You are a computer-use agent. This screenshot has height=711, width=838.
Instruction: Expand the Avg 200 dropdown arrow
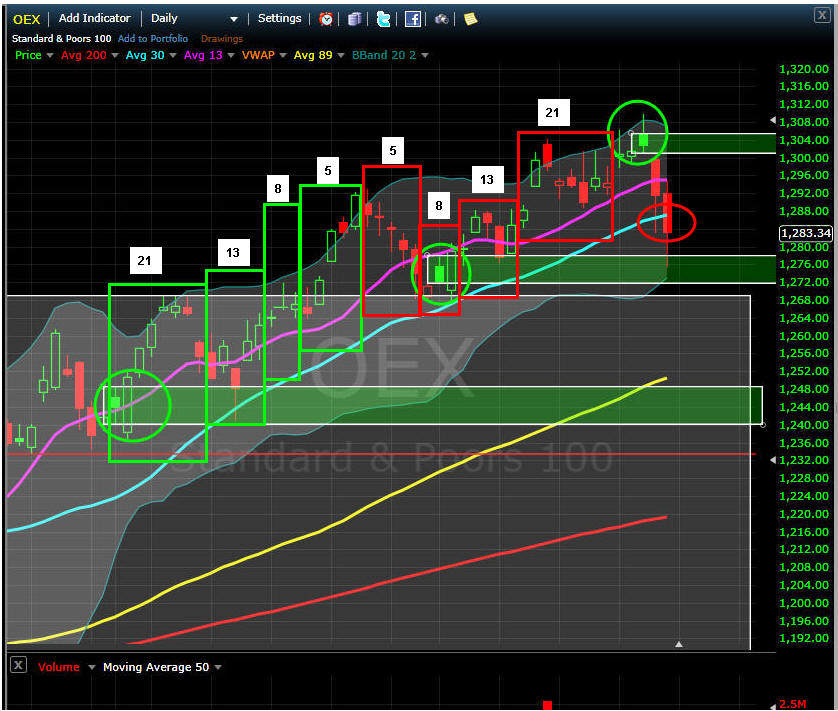click(114, 56)
